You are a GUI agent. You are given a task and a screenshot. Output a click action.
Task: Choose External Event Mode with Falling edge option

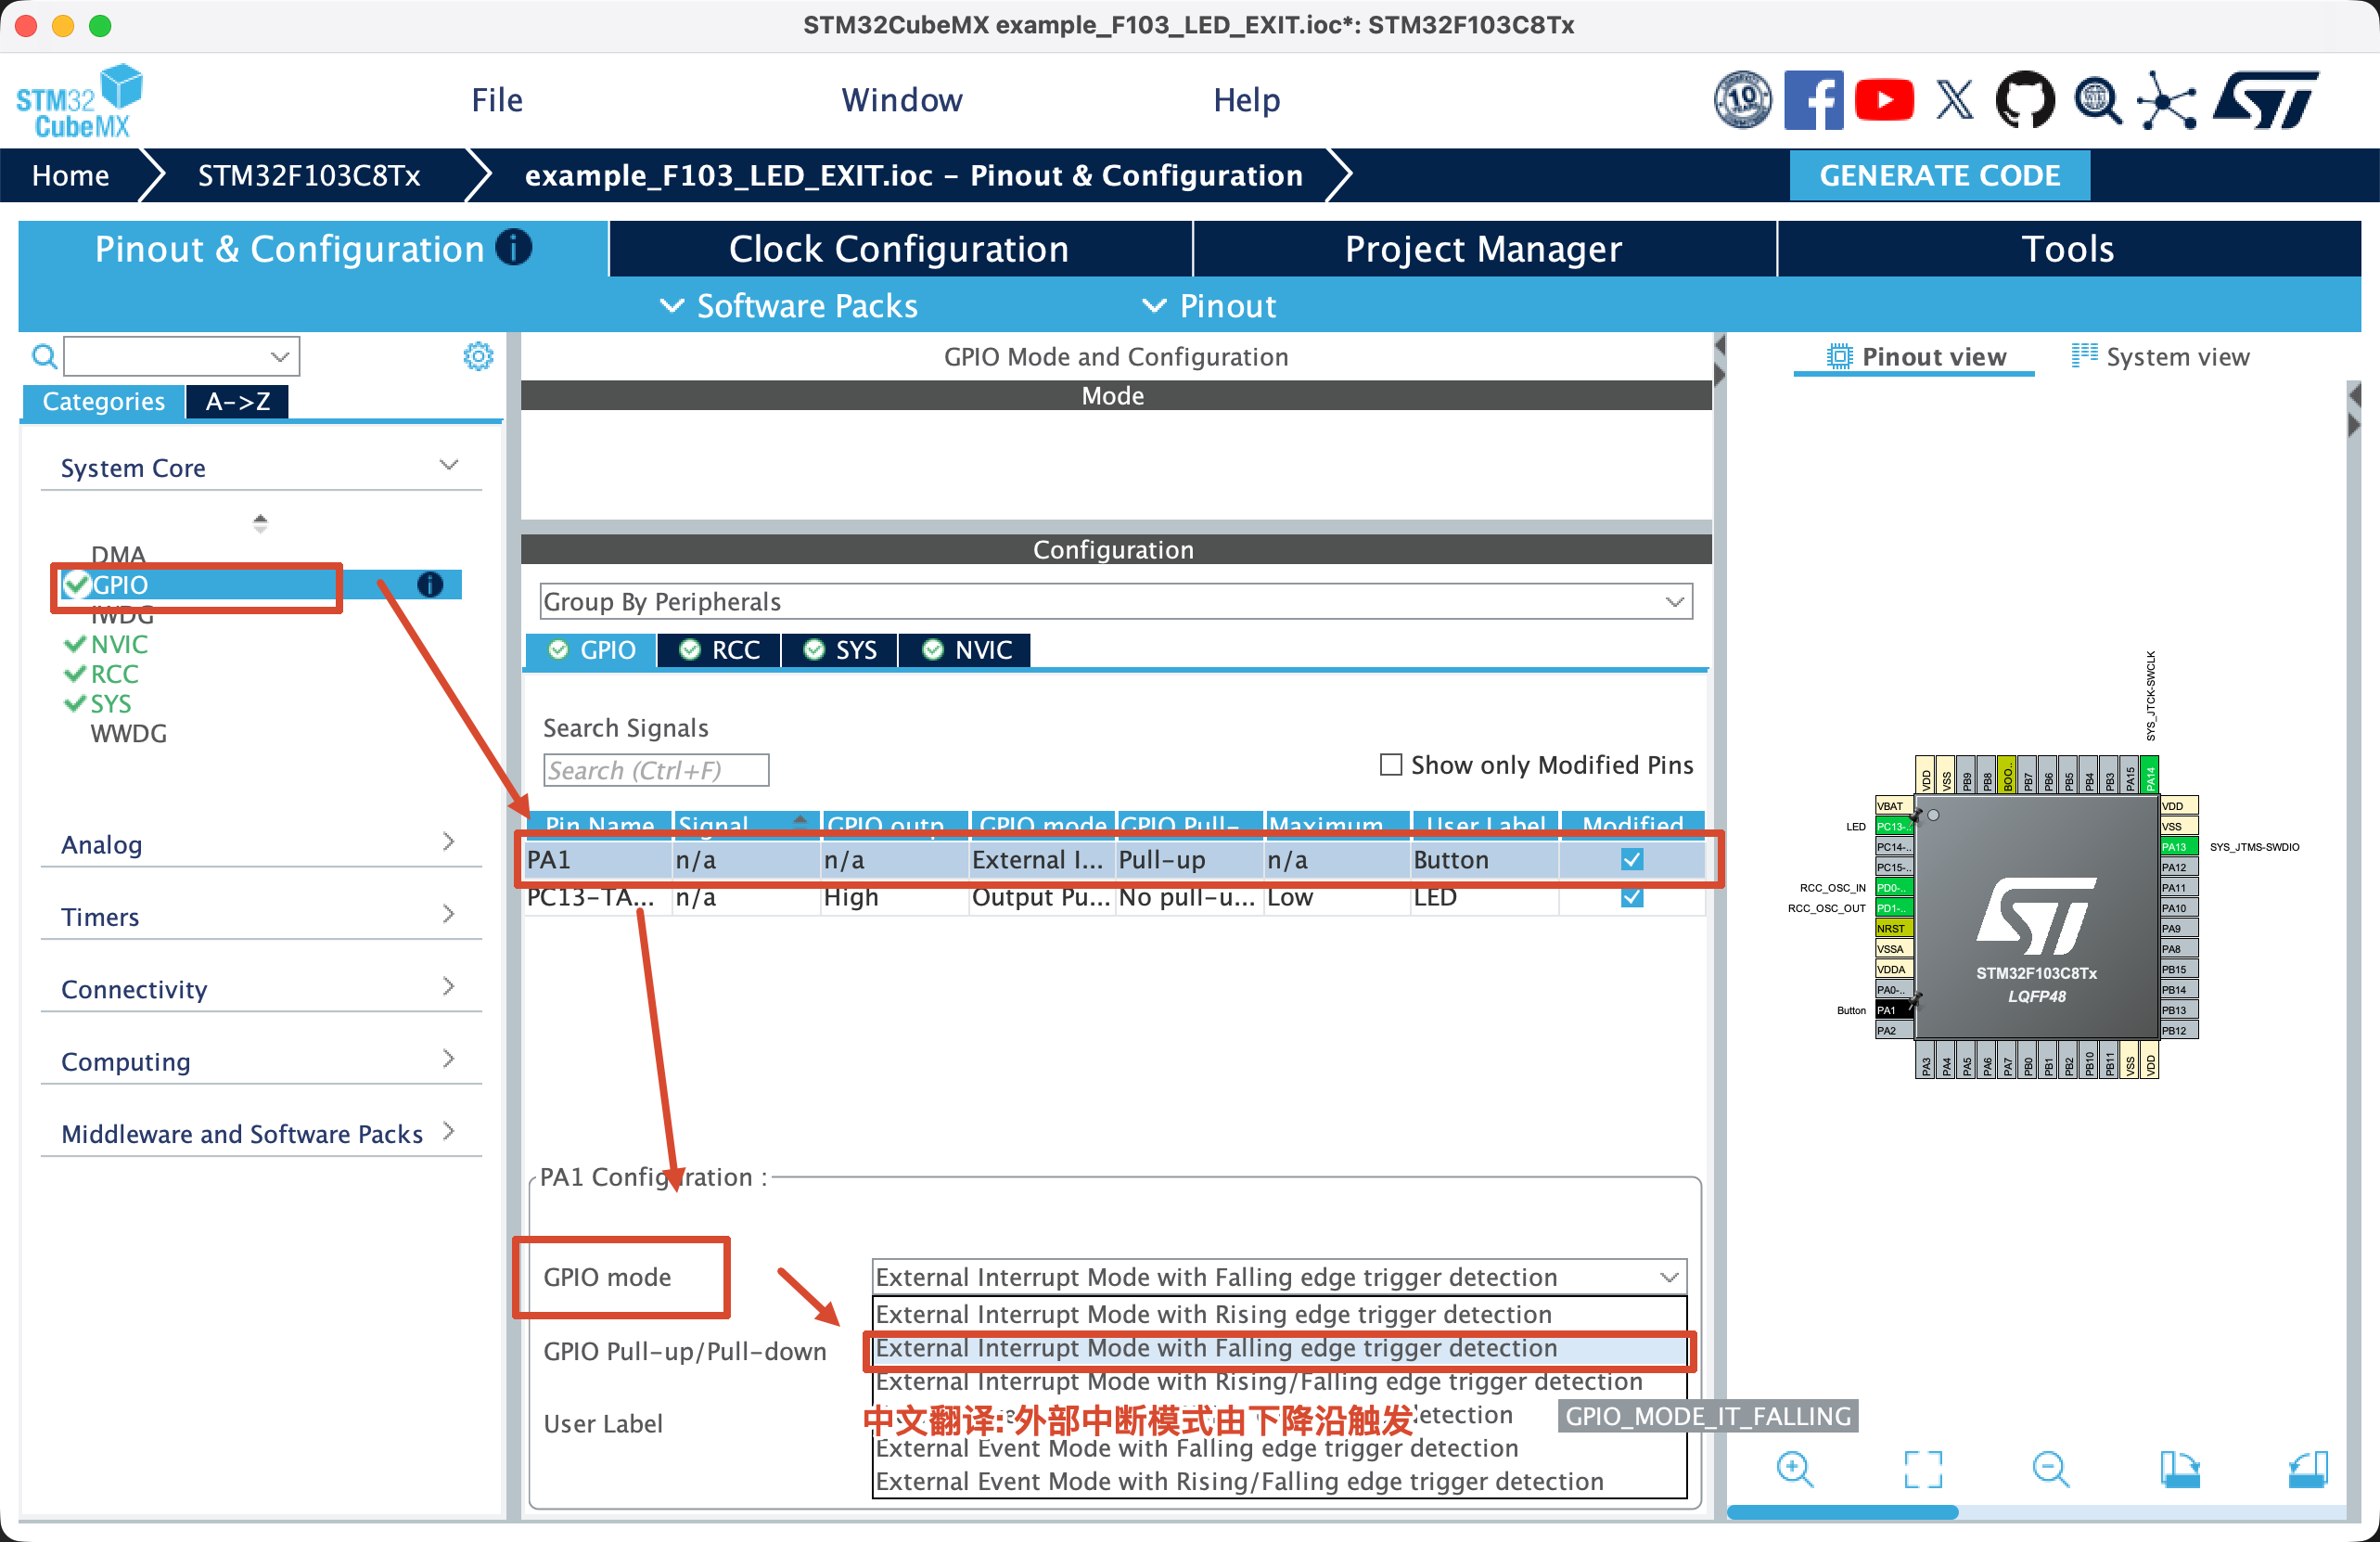1279,1447
